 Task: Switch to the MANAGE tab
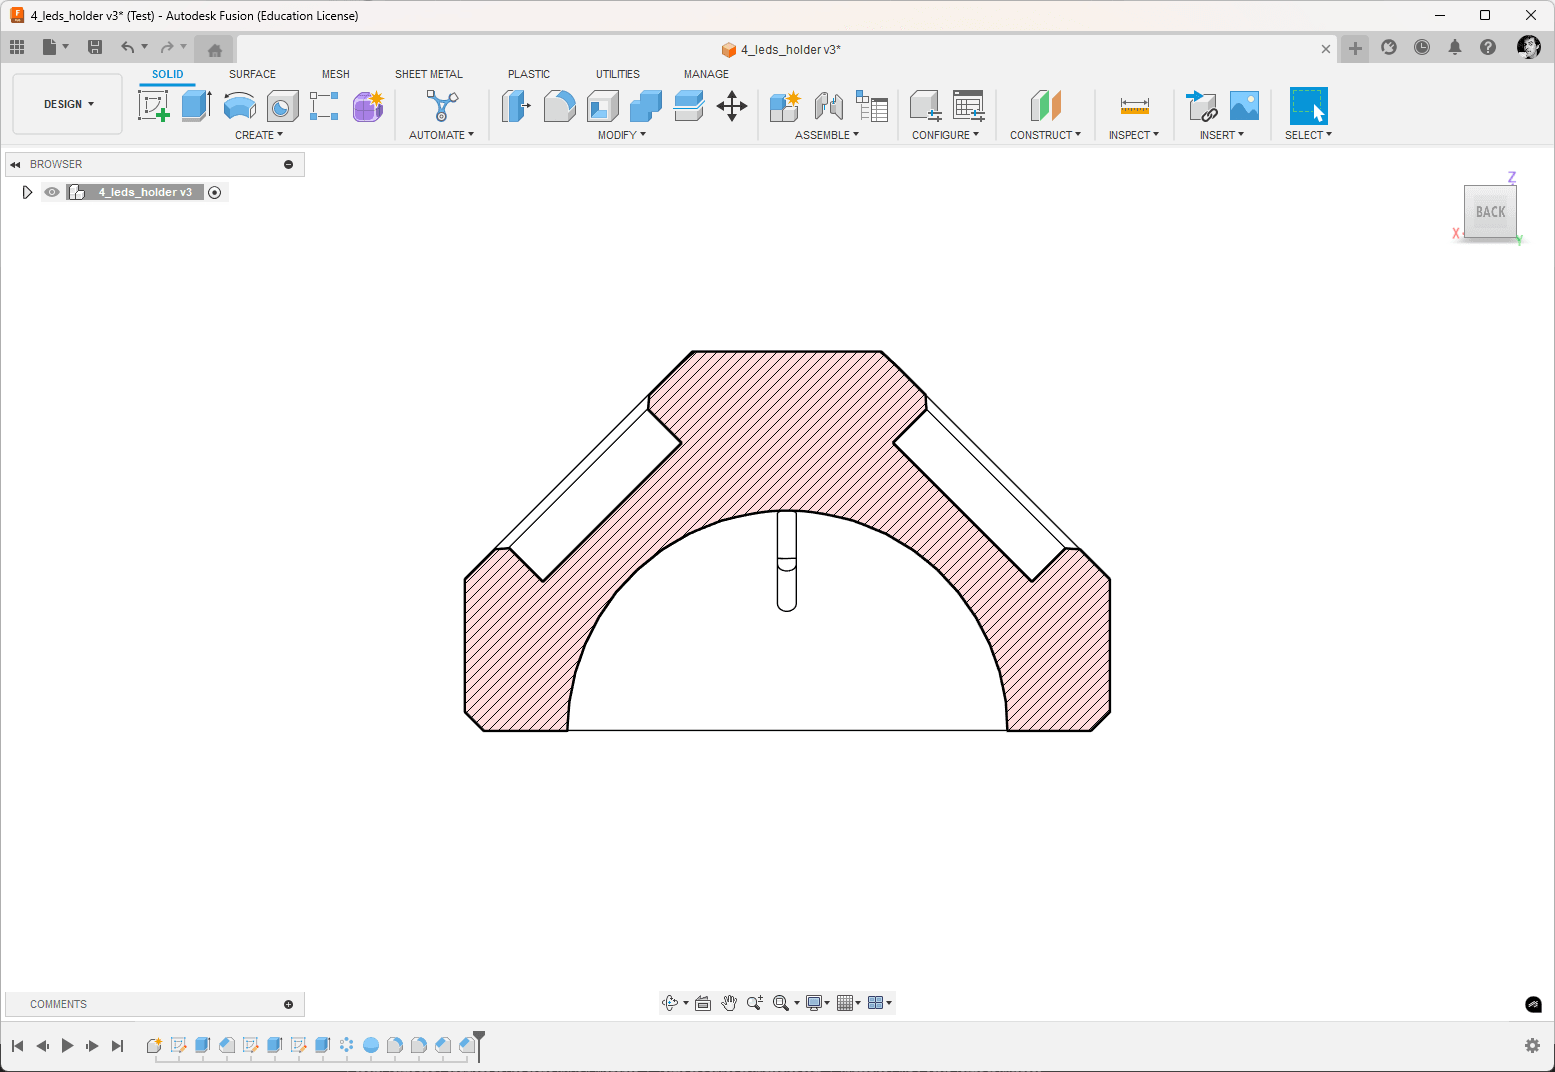(x=706, y=74)
